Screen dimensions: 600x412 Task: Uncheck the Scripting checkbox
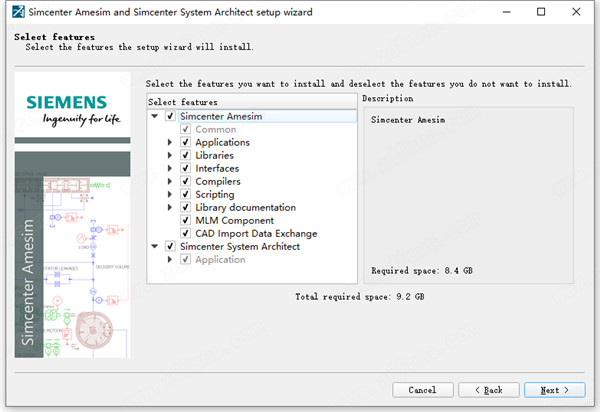tap(186, 194)
